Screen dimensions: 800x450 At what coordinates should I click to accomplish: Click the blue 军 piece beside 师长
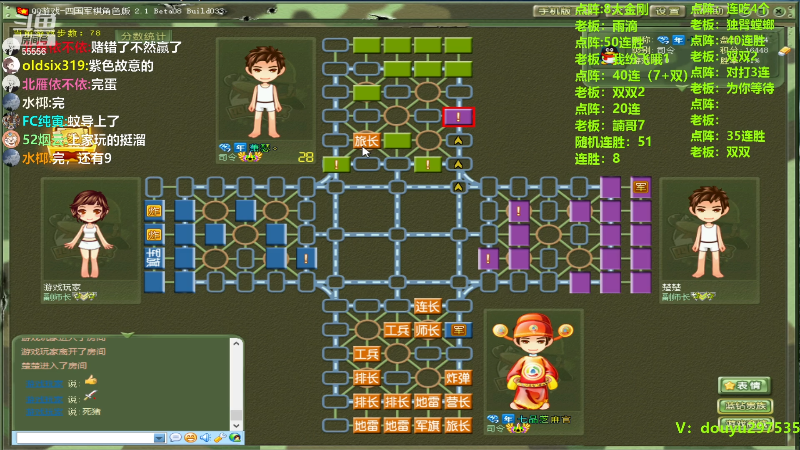point(458,330)
